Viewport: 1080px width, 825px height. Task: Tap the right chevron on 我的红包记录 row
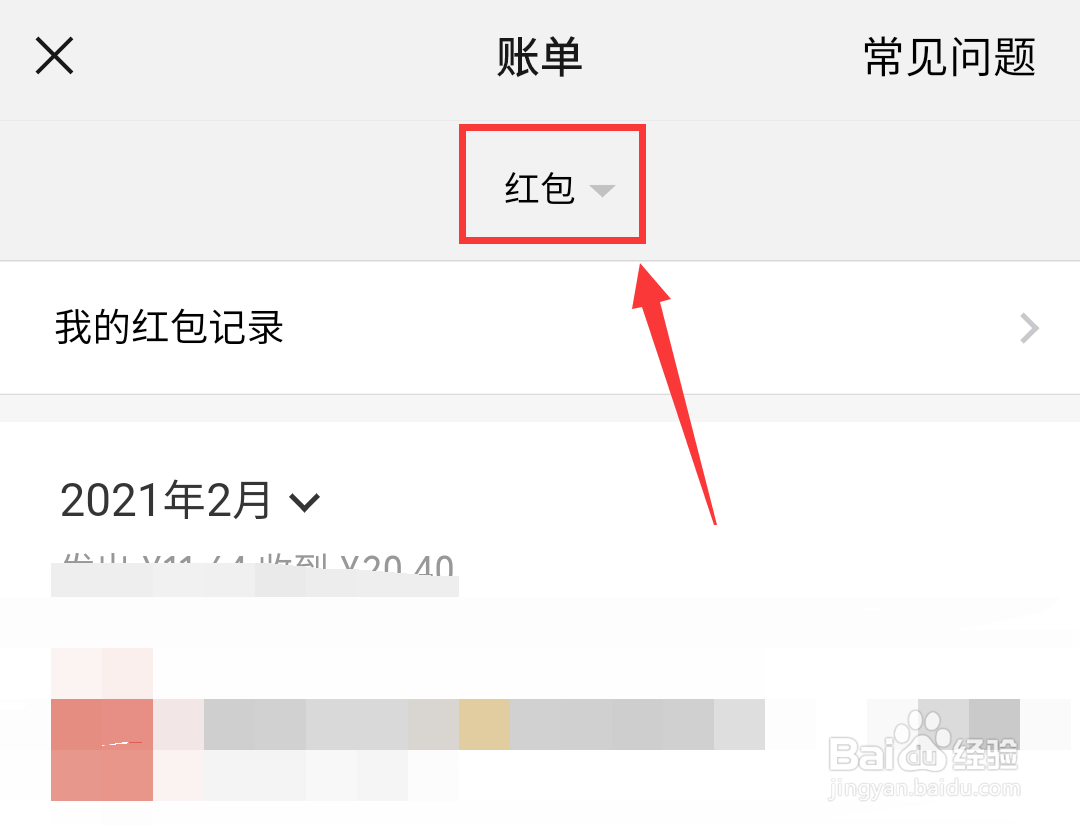(1029, 328)
